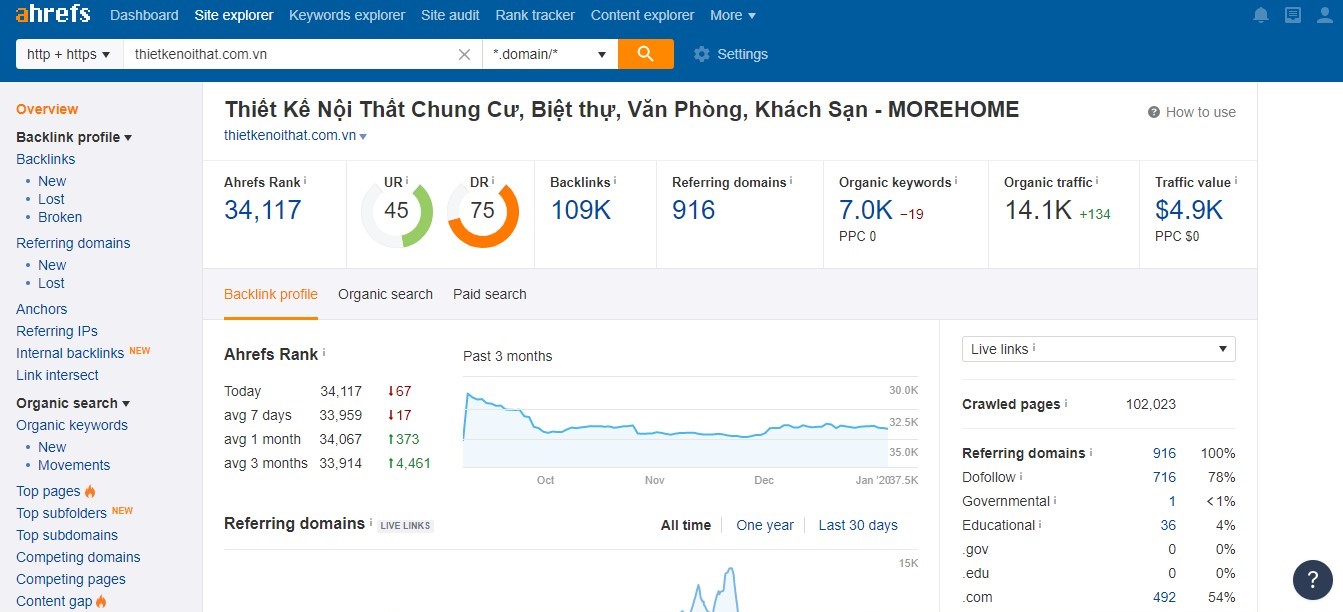Switch to the Paid search tab
Screen dimensions: 1343x612
(489, 294)
